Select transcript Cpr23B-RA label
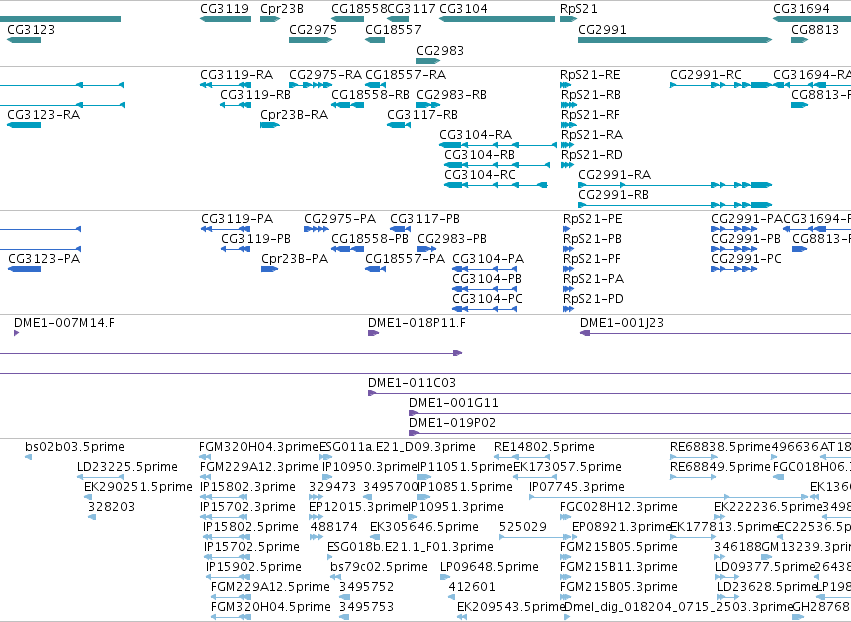 [294, 115]
